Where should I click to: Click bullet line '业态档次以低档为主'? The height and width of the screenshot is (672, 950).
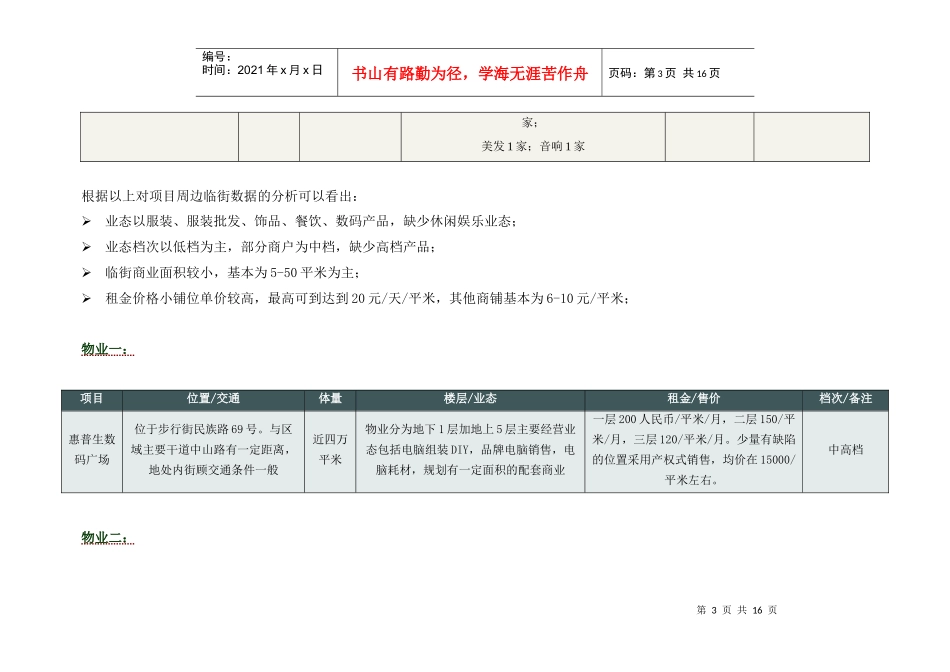pos(271,247)
